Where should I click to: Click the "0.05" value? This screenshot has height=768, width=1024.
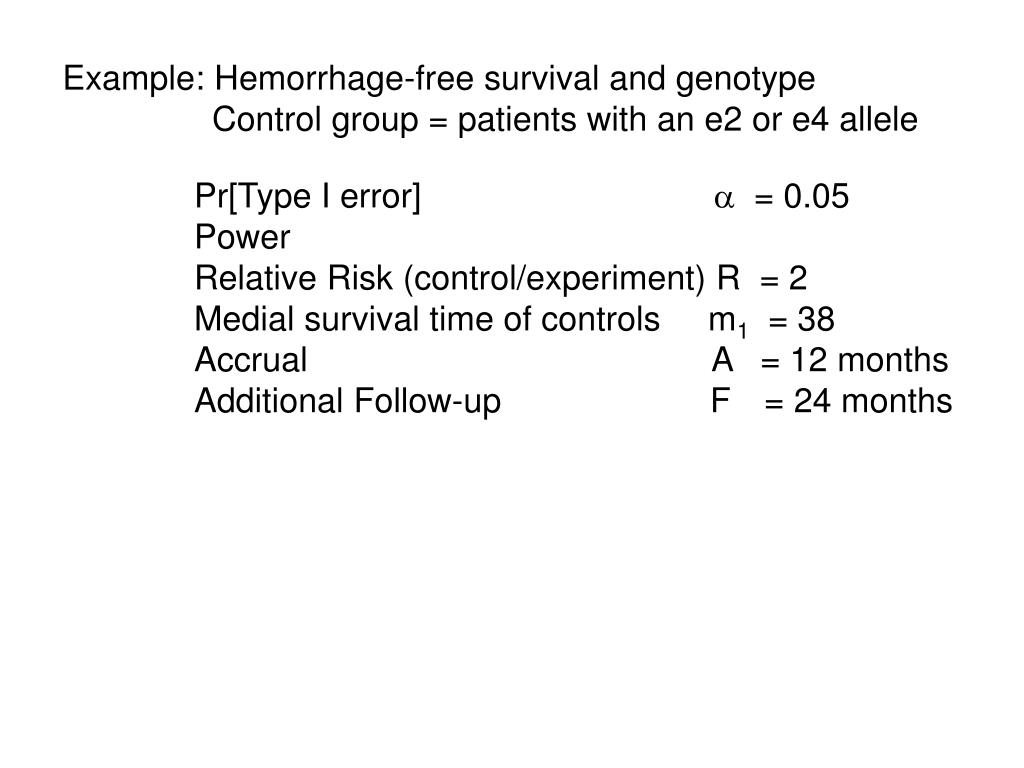tap(817, 198)
